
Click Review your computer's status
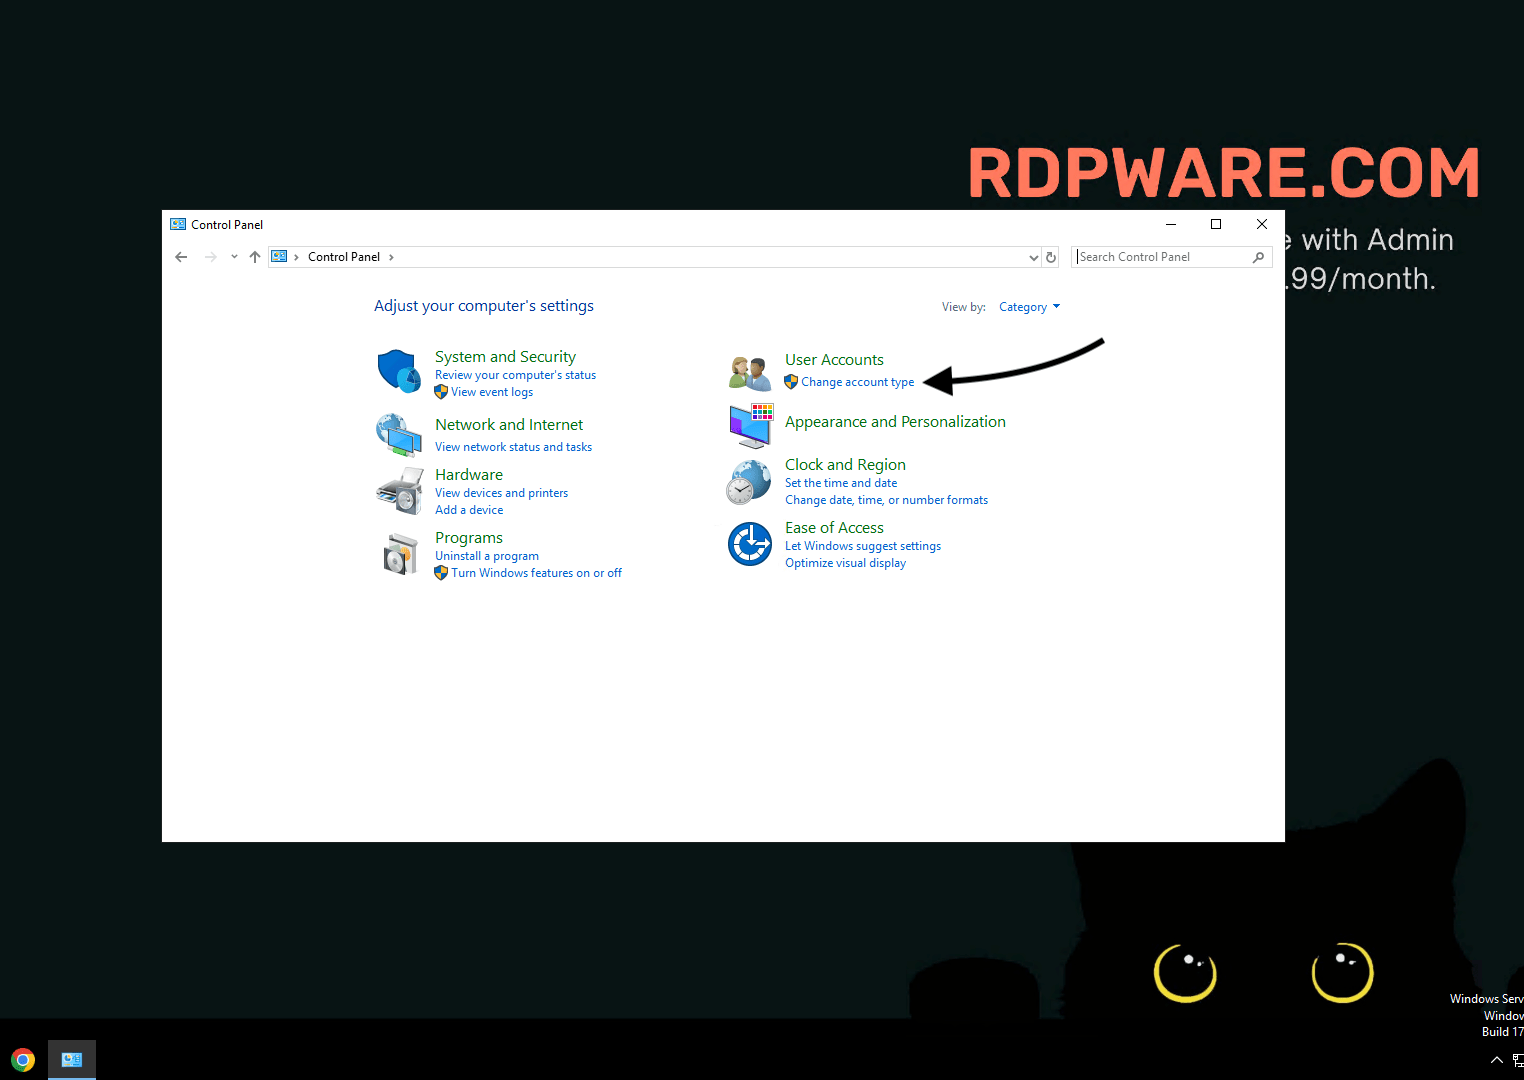click(x=515, y=375)
